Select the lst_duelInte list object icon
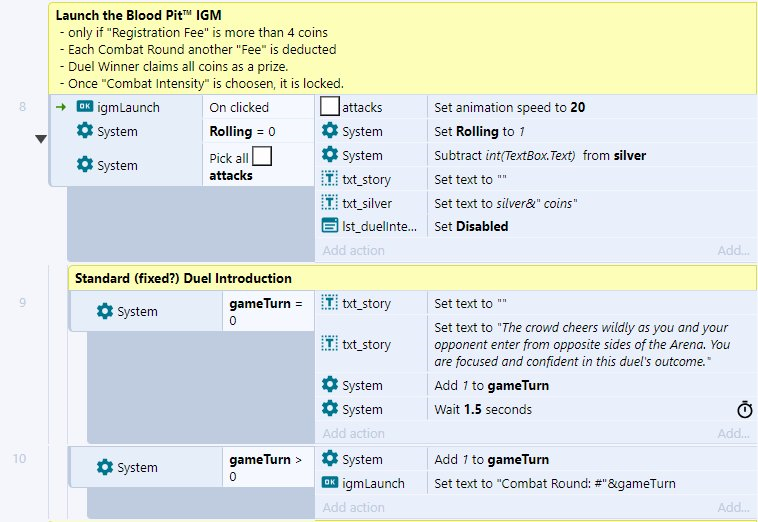758x522 pixels. click(x=330, y=225)
